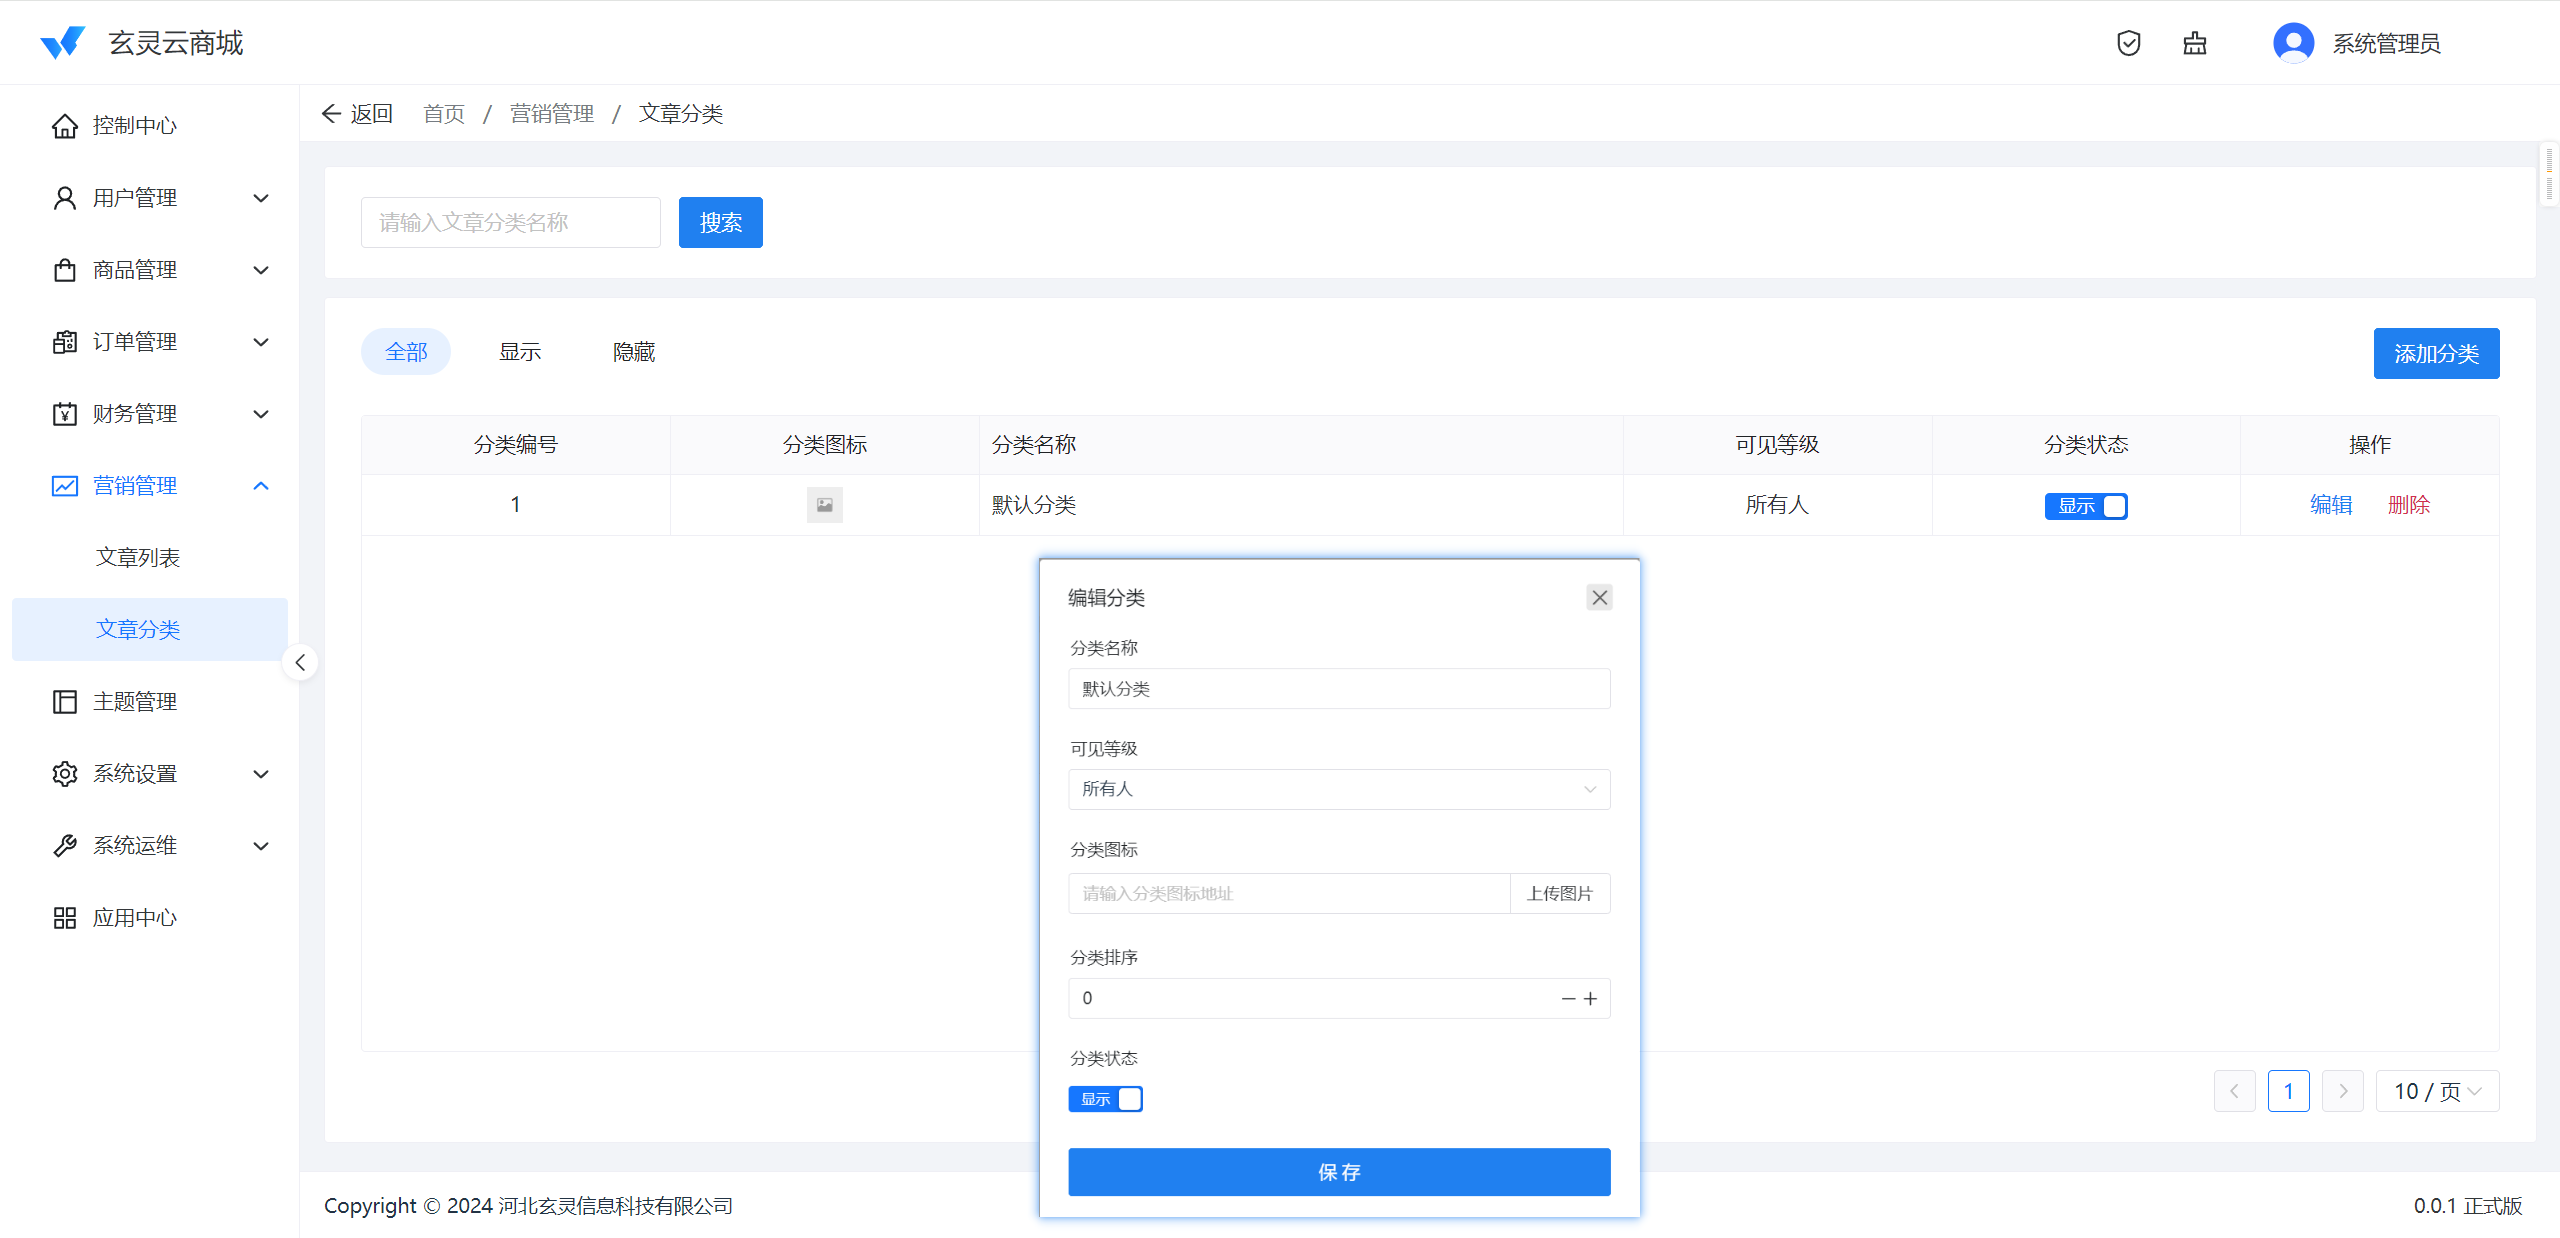Switch to the 隐藏 filter tab

633,352
